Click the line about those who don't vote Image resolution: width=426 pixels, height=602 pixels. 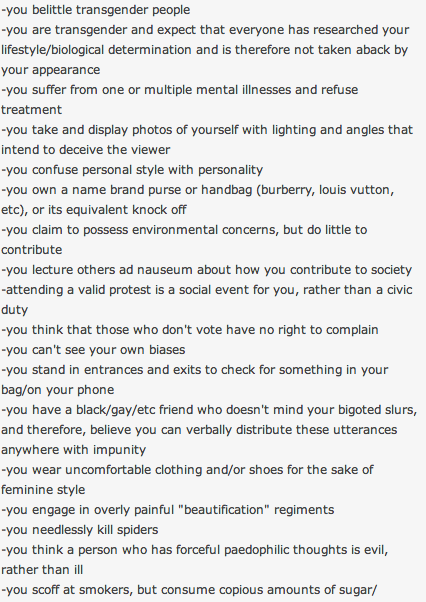coord(190,330)
